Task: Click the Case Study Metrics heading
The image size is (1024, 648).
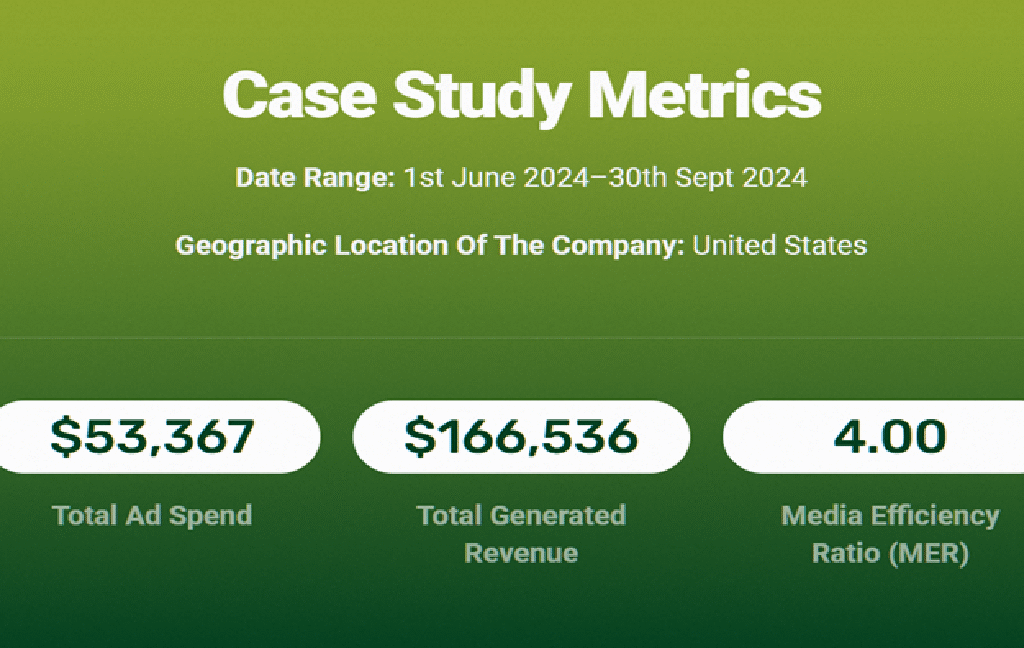Action: [521, 95]
